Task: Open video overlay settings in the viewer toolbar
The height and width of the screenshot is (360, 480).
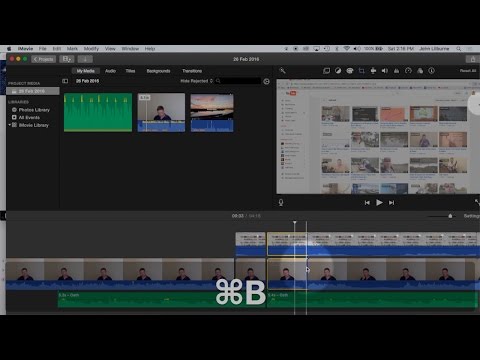Action: pyautogui.click(x=326, y=71)
